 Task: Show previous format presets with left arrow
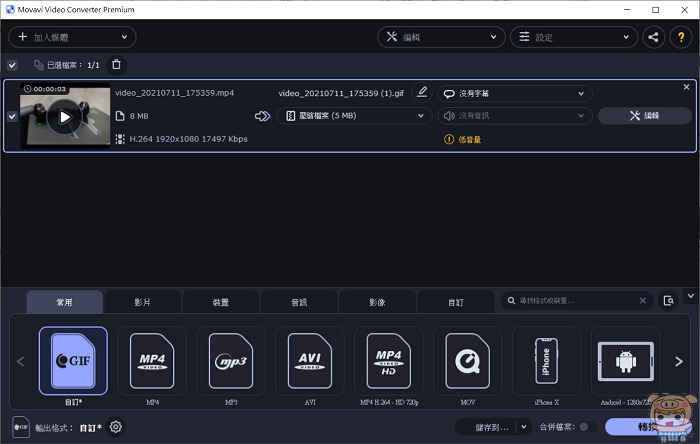[x=21, y=361]
